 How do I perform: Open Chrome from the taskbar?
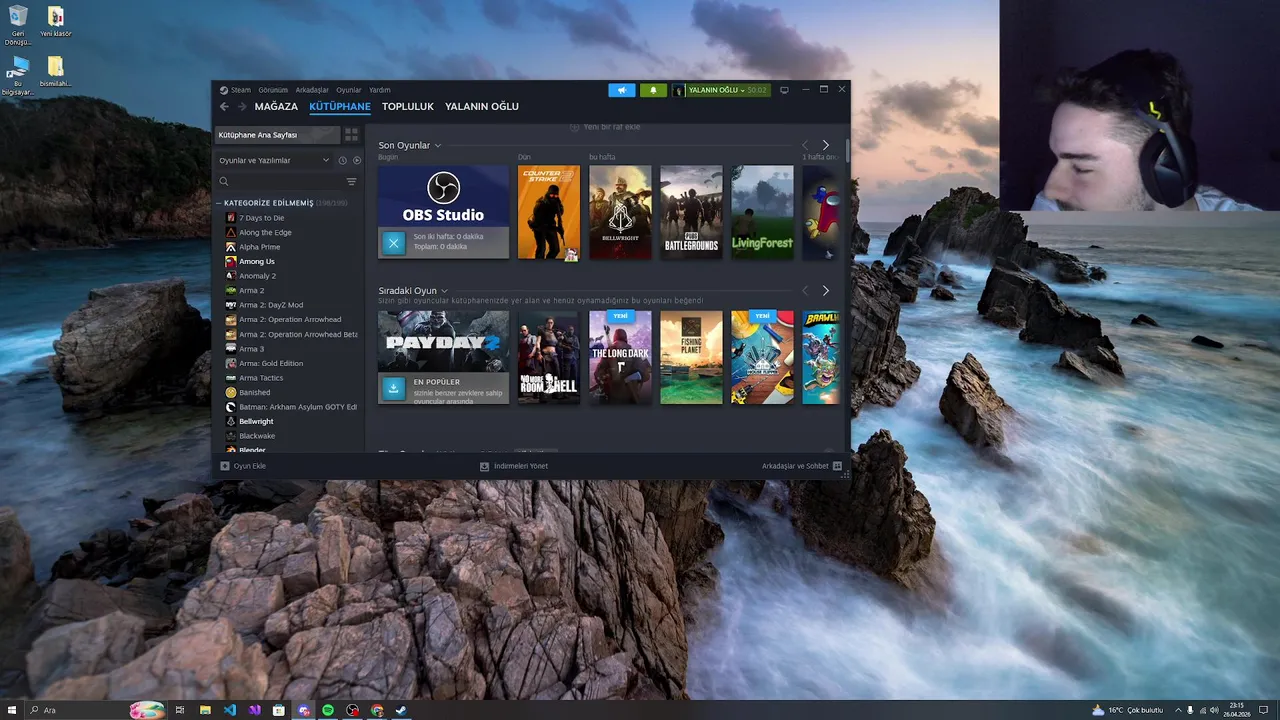click(377, 710)
